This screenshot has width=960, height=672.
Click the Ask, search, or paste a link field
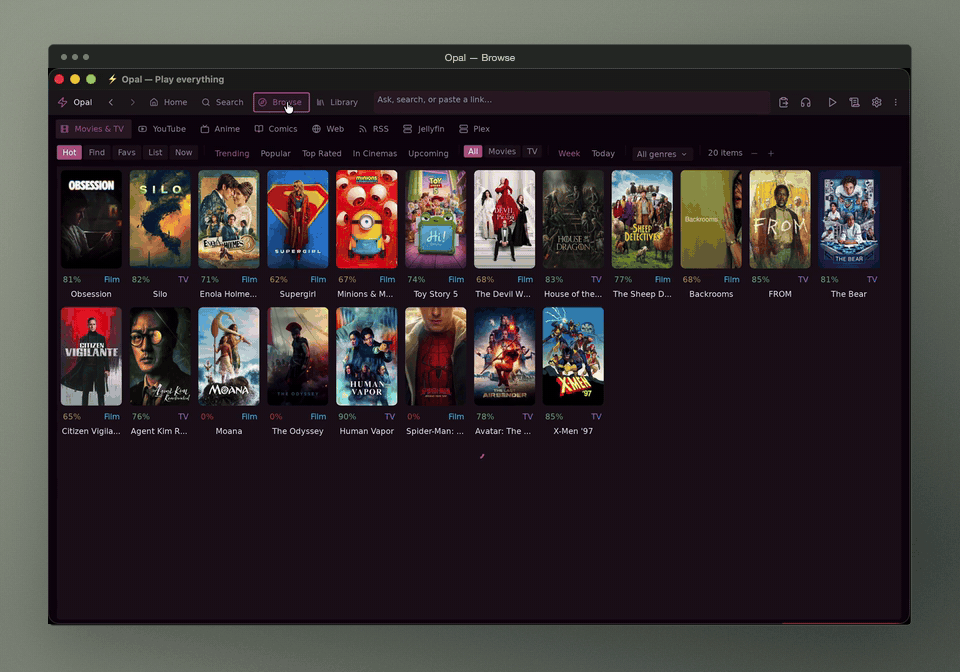pos(571,100)
